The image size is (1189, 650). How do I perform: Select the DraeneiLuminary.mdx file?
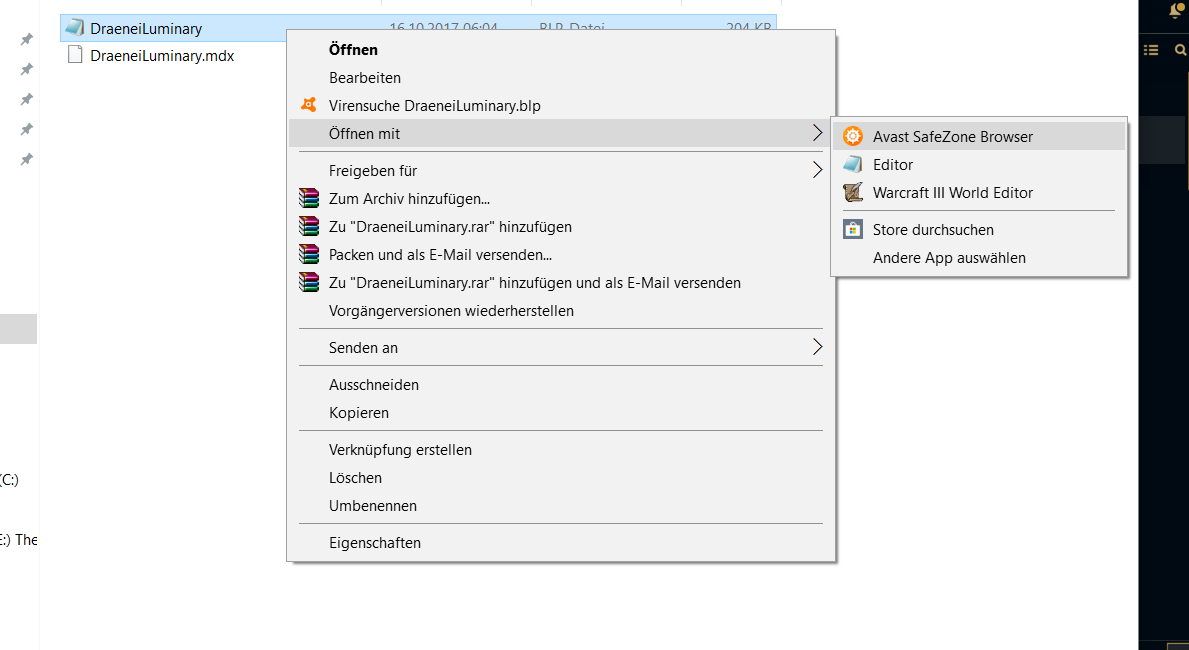(x=162, y=55)
